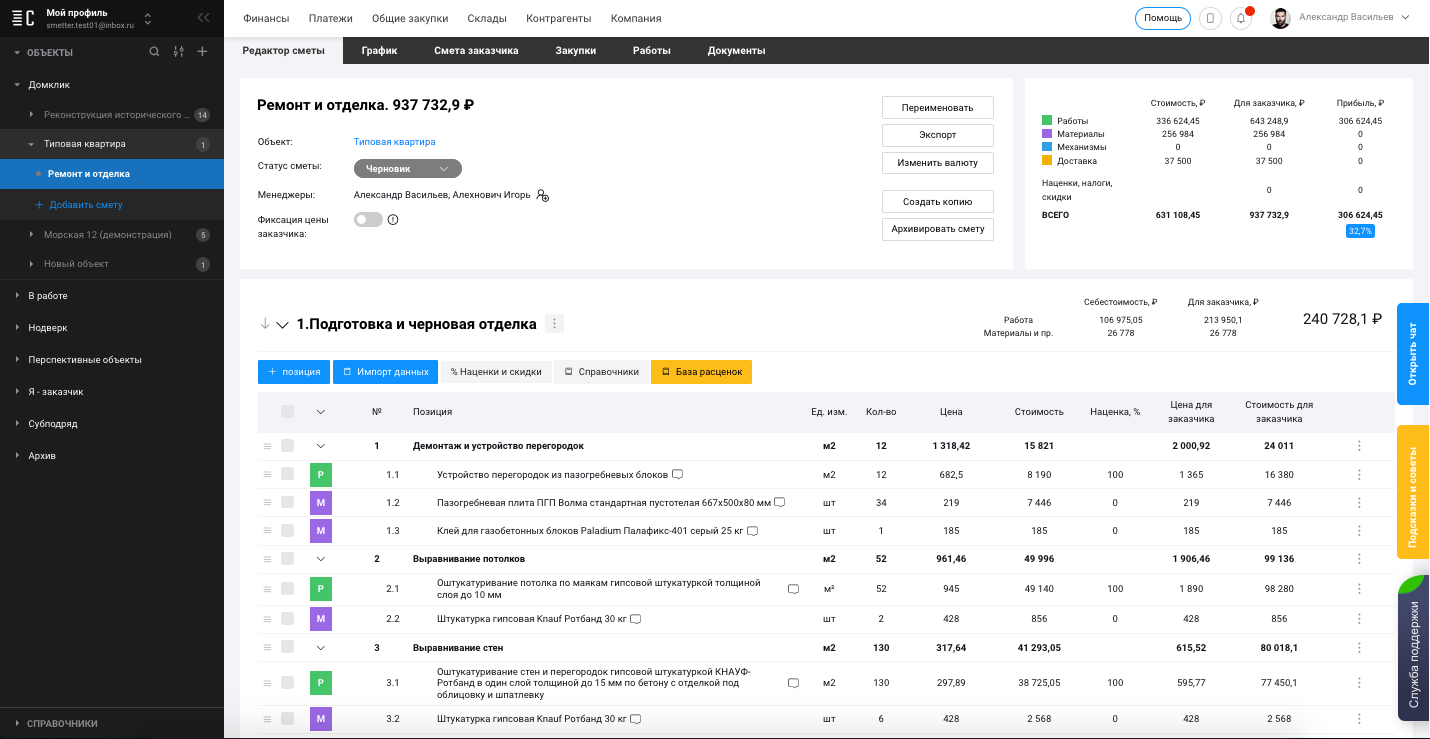This screenshot has width=1430, height=739.
Task: Click the plus icon to add object
Action: [x=202, y=52]
